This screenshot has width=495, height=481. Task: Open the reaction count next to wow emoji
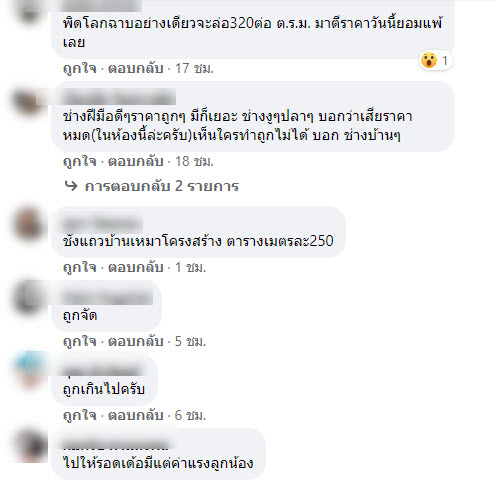pos(445,61)
